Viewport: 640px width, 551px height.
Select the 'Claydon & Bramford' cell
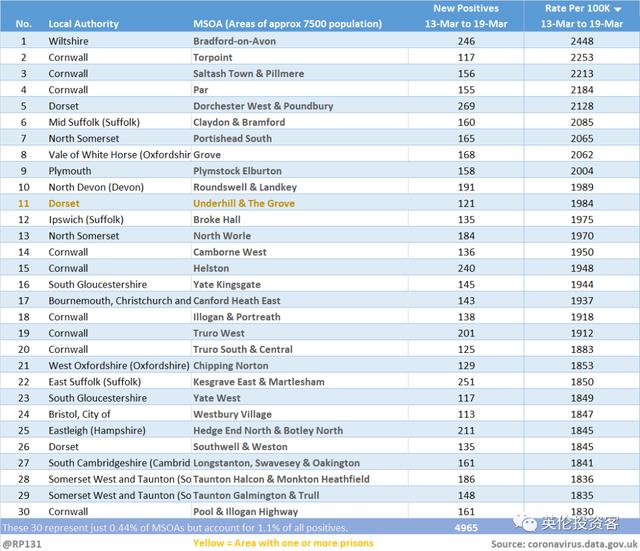pos(239,122)
